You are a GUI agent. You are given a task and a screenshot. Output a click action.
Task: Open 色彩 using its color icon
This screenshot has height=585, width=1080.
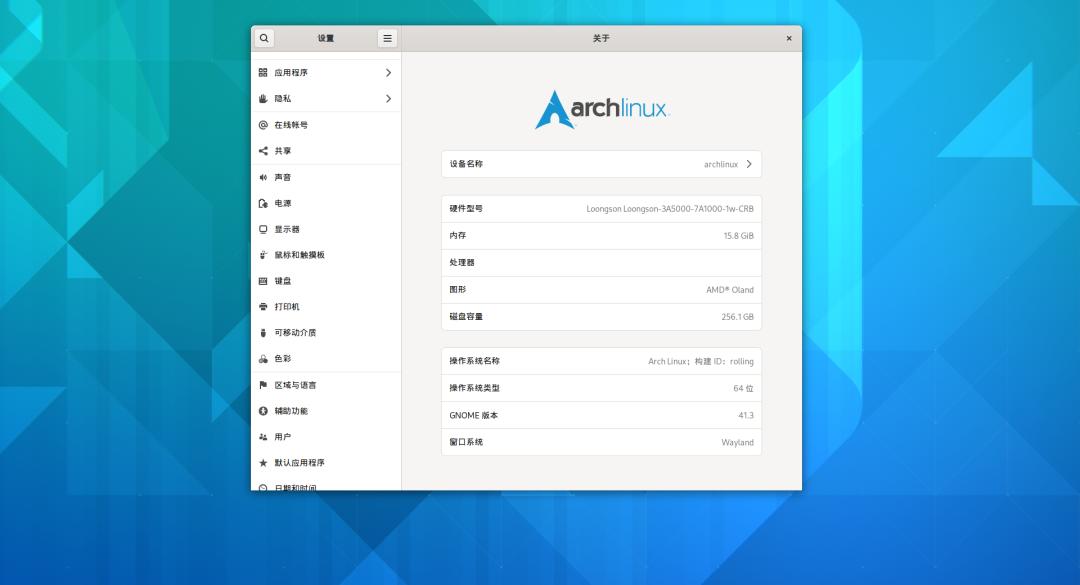264,358
